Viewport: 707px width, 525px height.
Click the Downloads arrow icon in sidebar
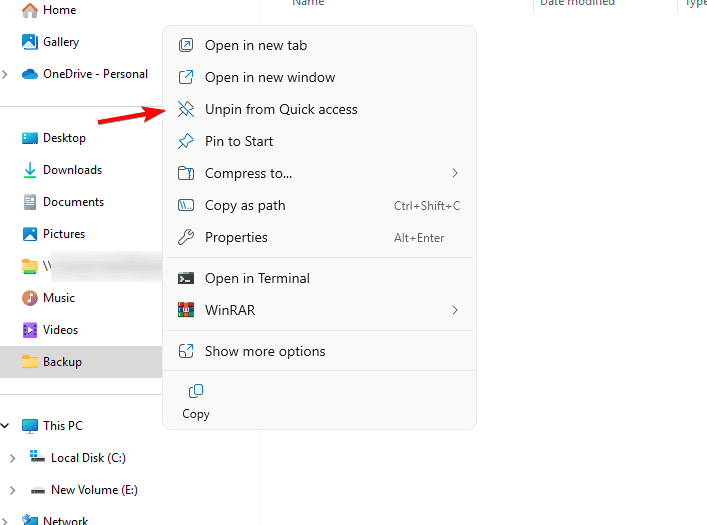(30, 170)
